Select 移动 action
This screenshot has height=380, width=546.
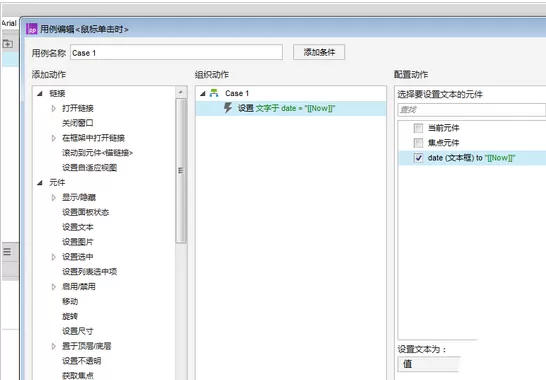tap(70, 301)
